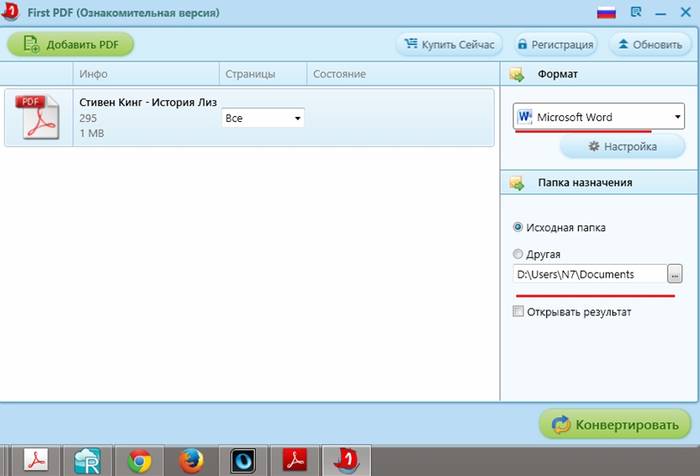Click the Russian flag language icon

606,12
